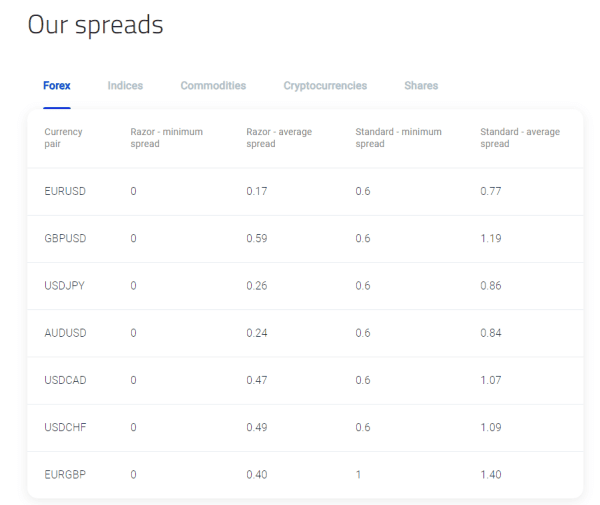Click EURUSD Razor average spread 0.17
Image resolution: width=600 pixels, height=505 pixels.
pos(257,191)
